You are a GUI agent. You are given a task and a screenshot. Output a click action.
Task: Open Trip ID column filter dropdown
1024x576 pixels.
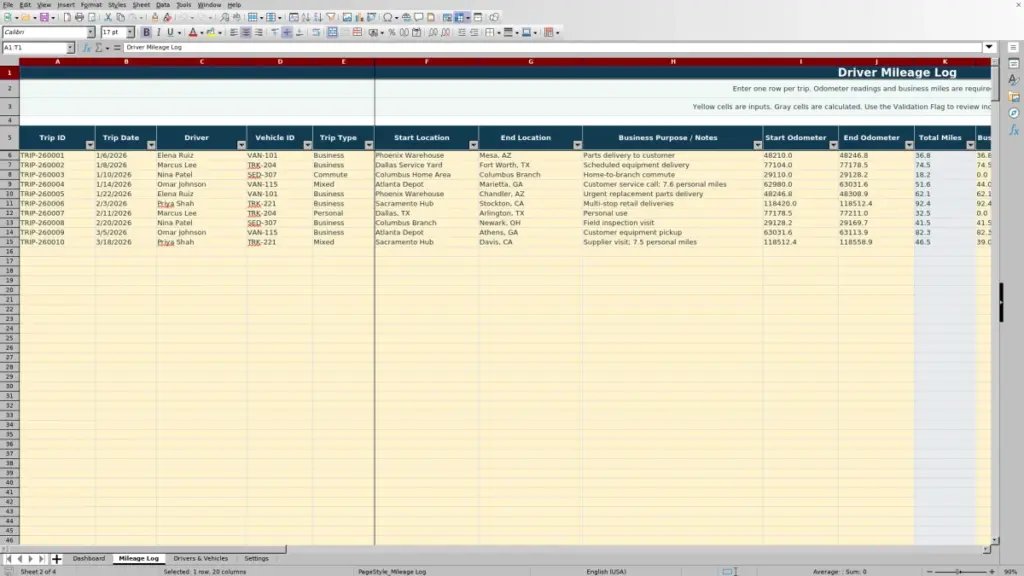(x=89, y=145)
